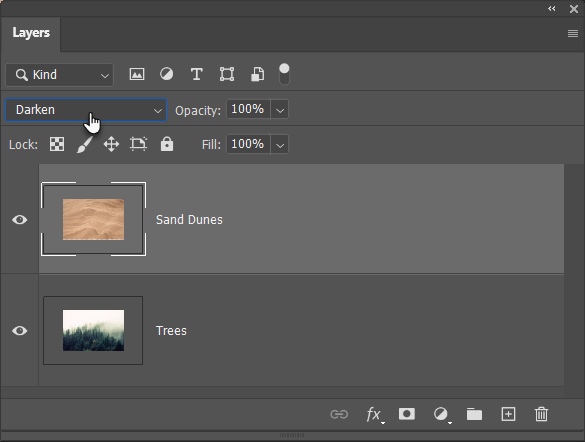
Task: Add a new layer with plus icon
Action: point(509,414)
